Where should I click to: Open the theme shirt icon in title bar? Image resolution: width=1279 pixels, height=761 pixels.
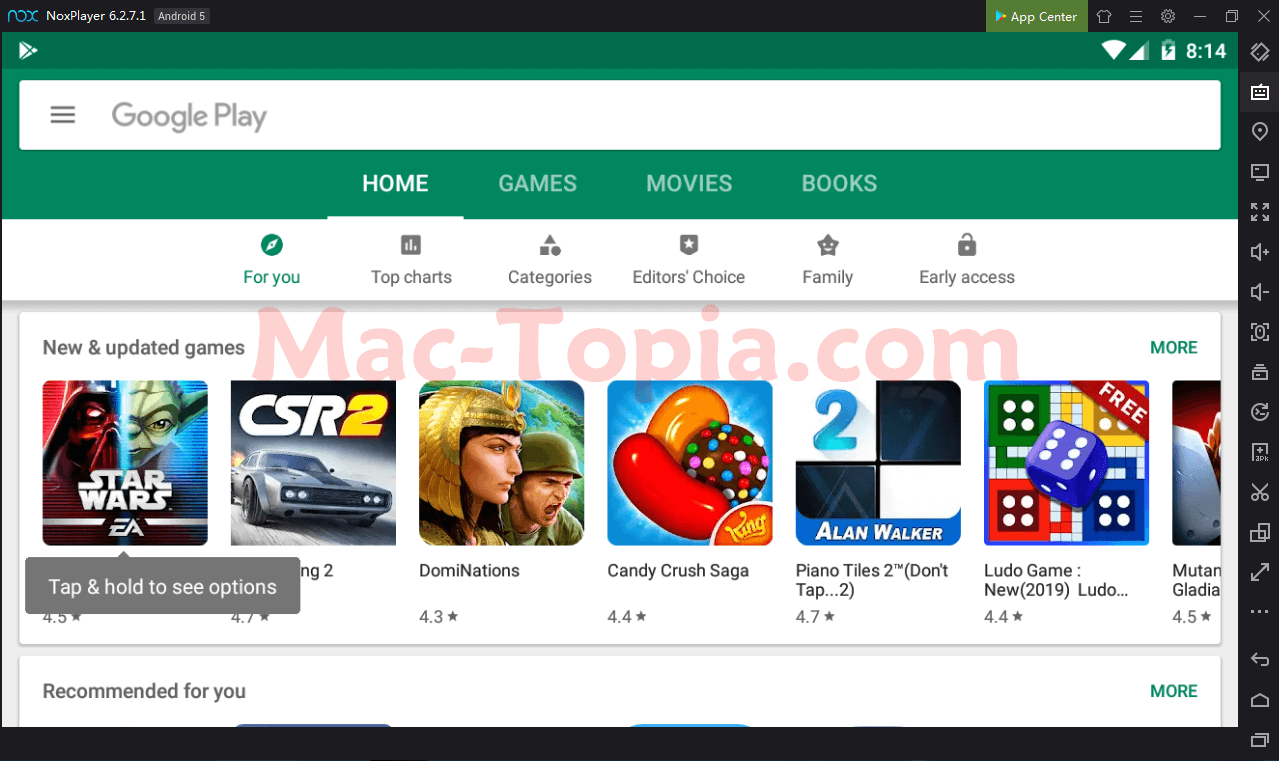click(x=1104, y=16)
